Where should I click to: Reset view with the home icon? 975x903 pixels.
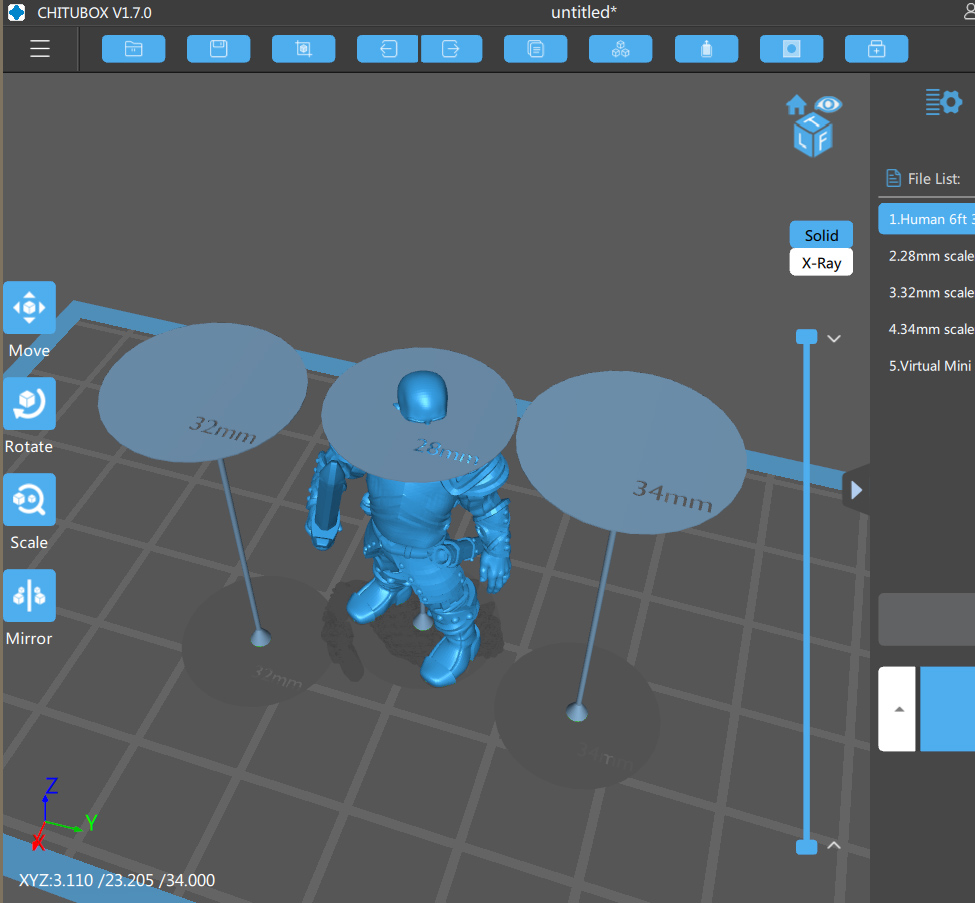(796, 104)
